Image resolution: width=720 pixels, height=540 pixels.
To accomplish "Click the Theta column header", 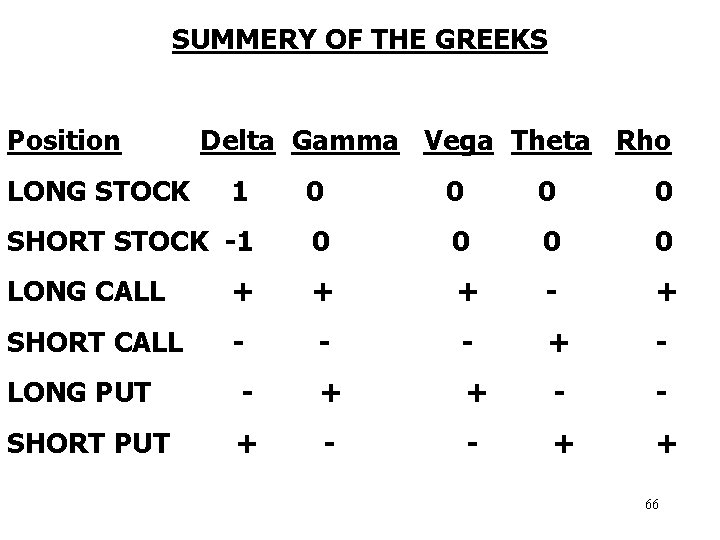I will [x=550, y=141].
